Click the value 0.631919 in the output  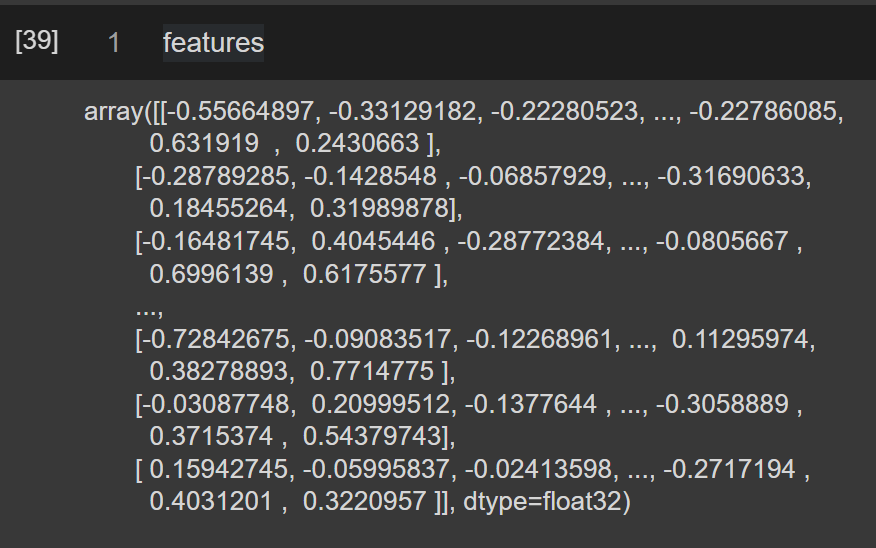204,144
